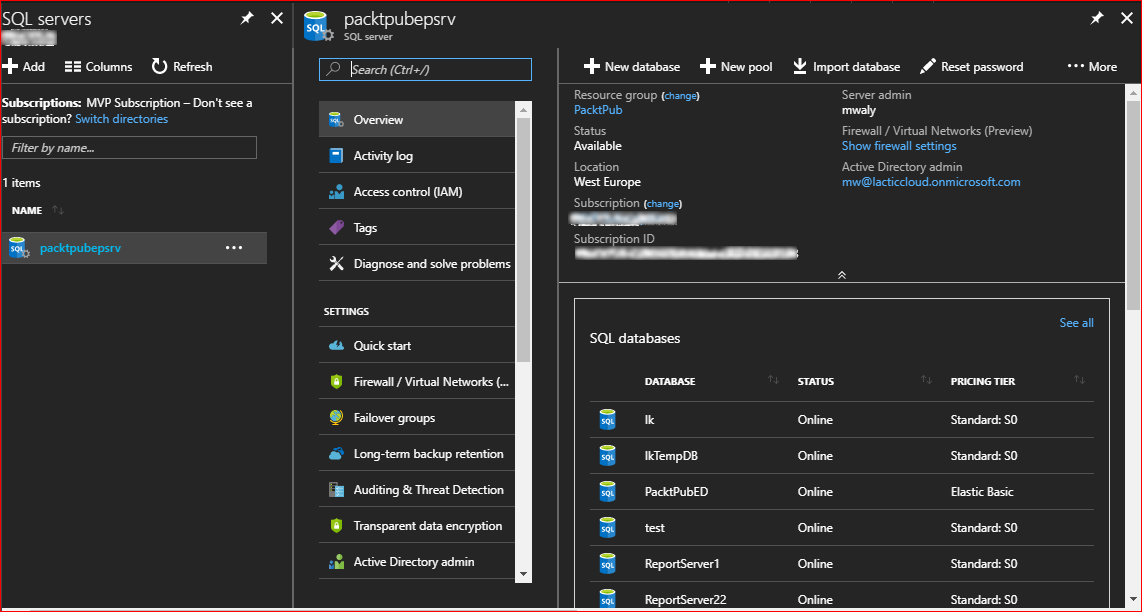The image size is (1142, 612).
Task: Open the PacktPubED database row
Action: point(841,492)
